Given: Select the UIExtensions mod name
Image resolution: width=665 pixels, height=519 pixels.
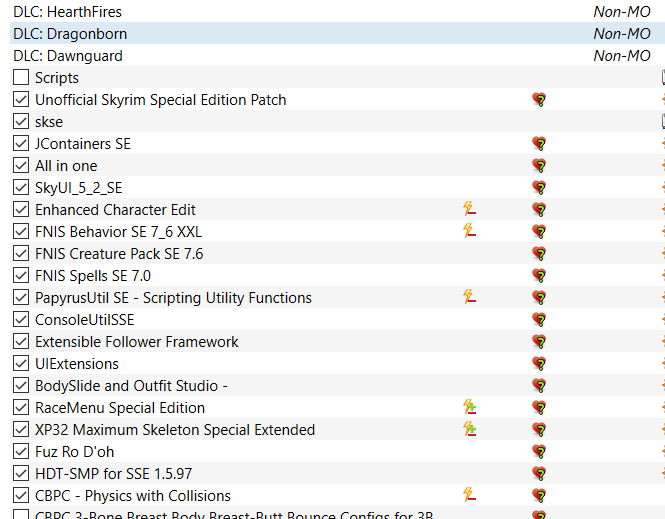Looking at the screenshot, I should 77,364.
